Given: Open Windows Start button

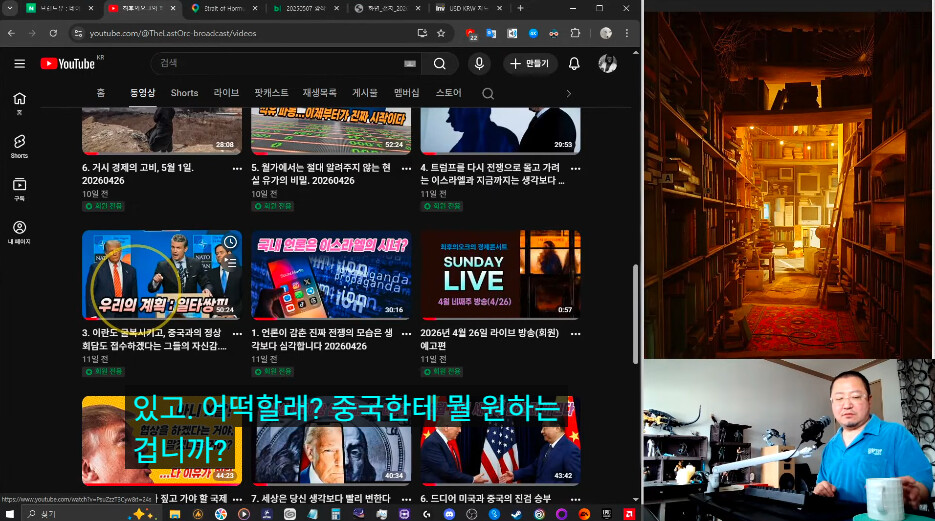Looking at the screenshot, I should click(x=10, y=514).
